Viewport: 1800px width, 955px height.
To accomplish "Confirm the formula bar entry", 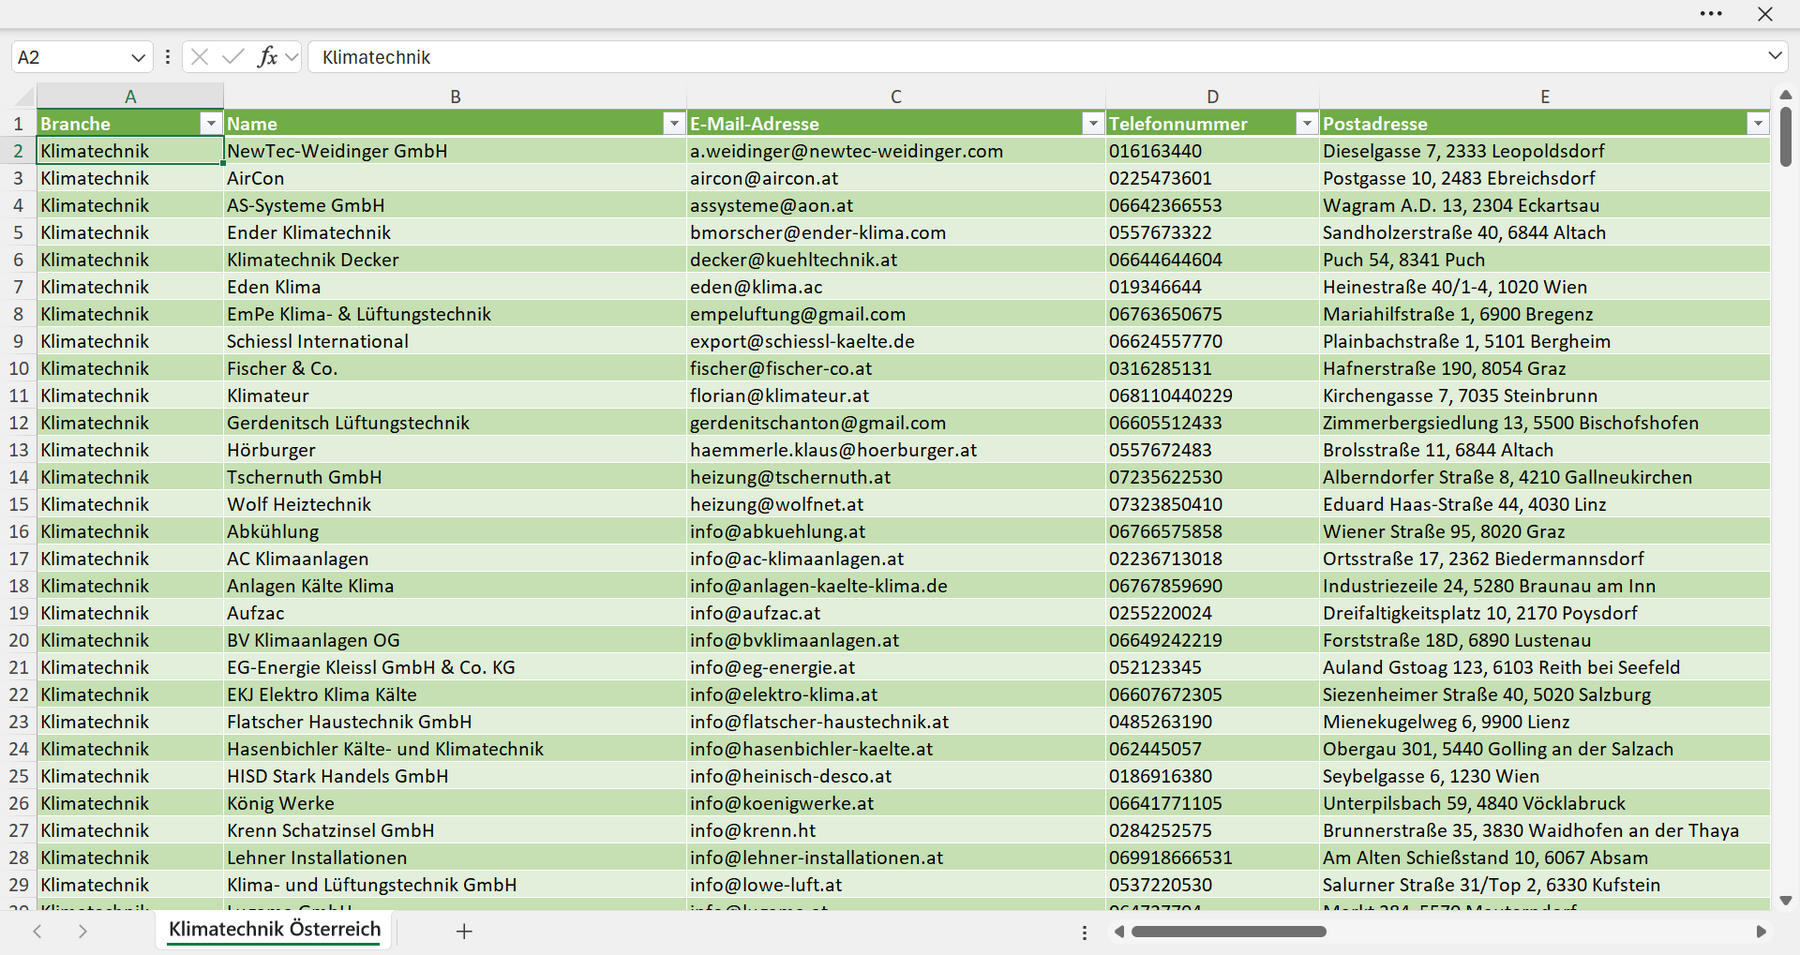I will [x=233, y=57].
